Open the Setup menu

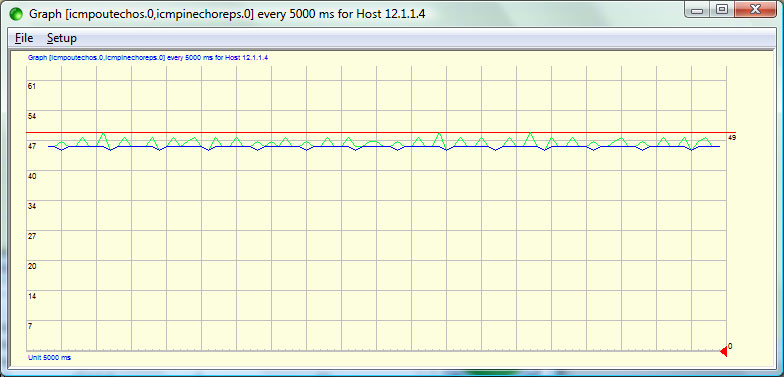[x=62, y=38]
